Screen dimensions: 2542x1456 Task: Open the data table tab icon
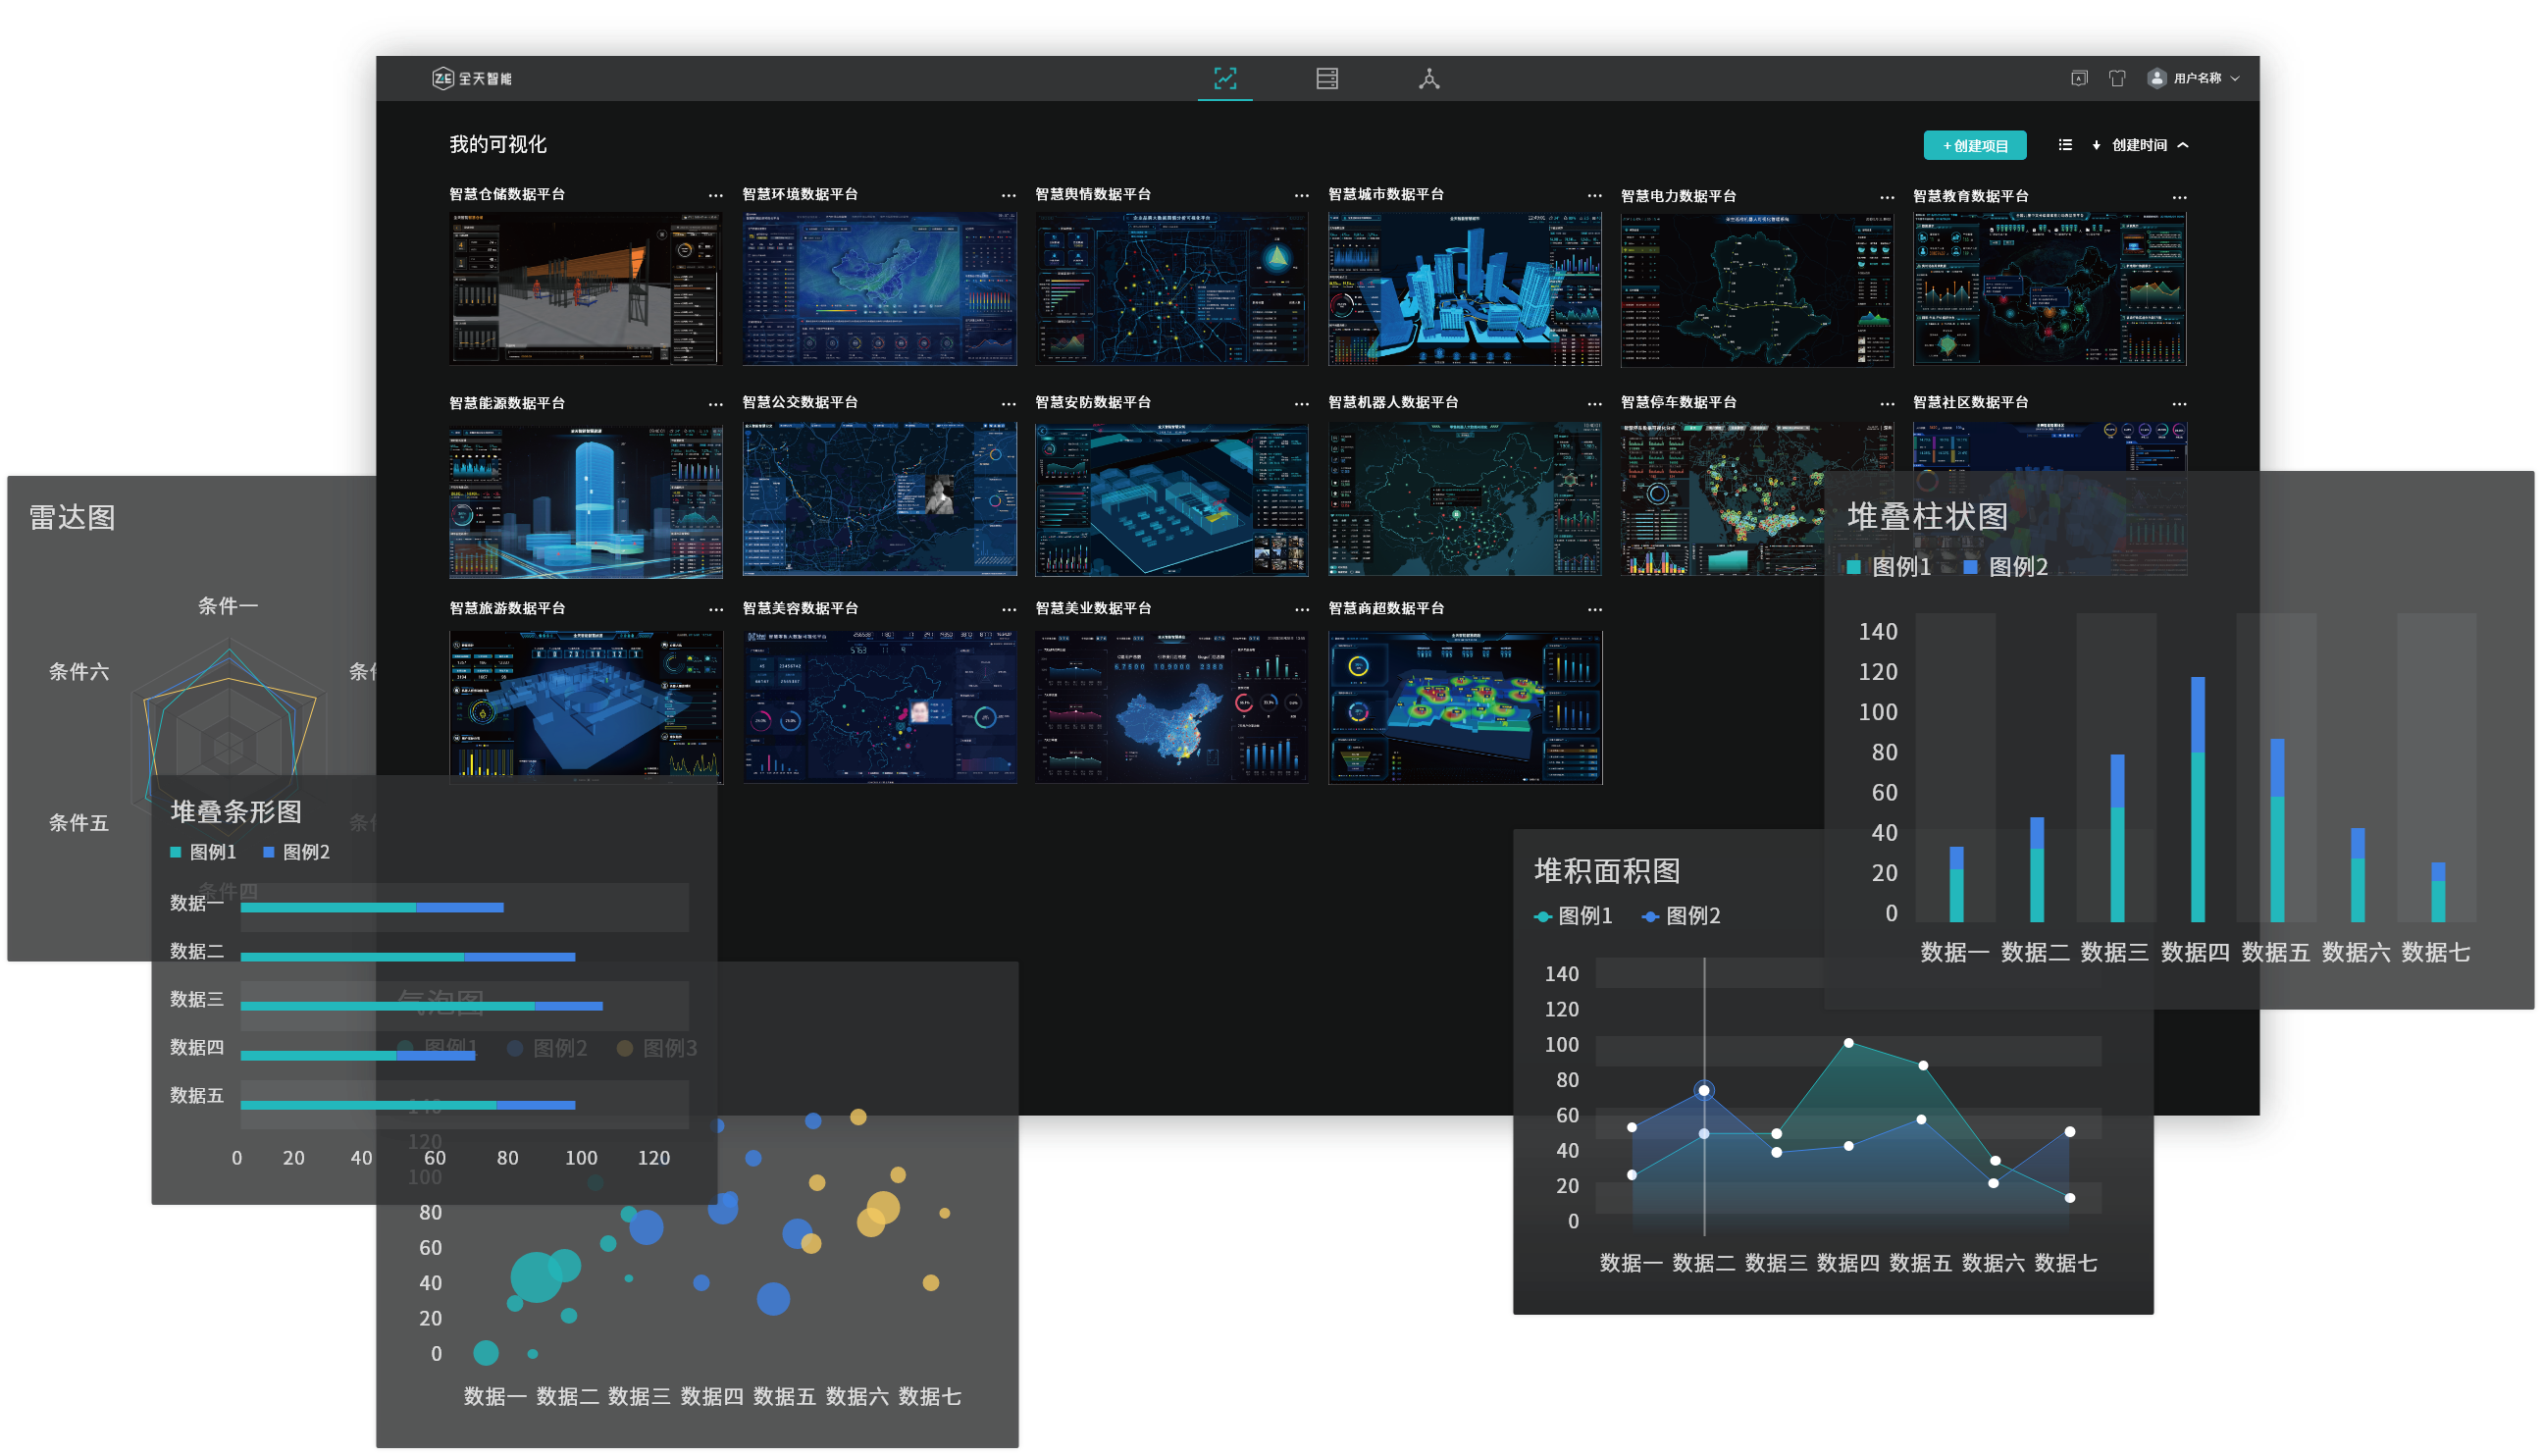coord(1327,78)
